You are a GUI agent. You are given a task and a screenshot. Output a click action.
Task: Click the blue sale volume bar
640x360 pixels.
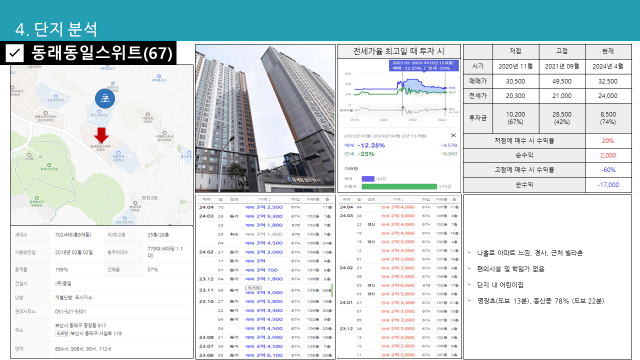pyautogui.click(x=368, y=179)
